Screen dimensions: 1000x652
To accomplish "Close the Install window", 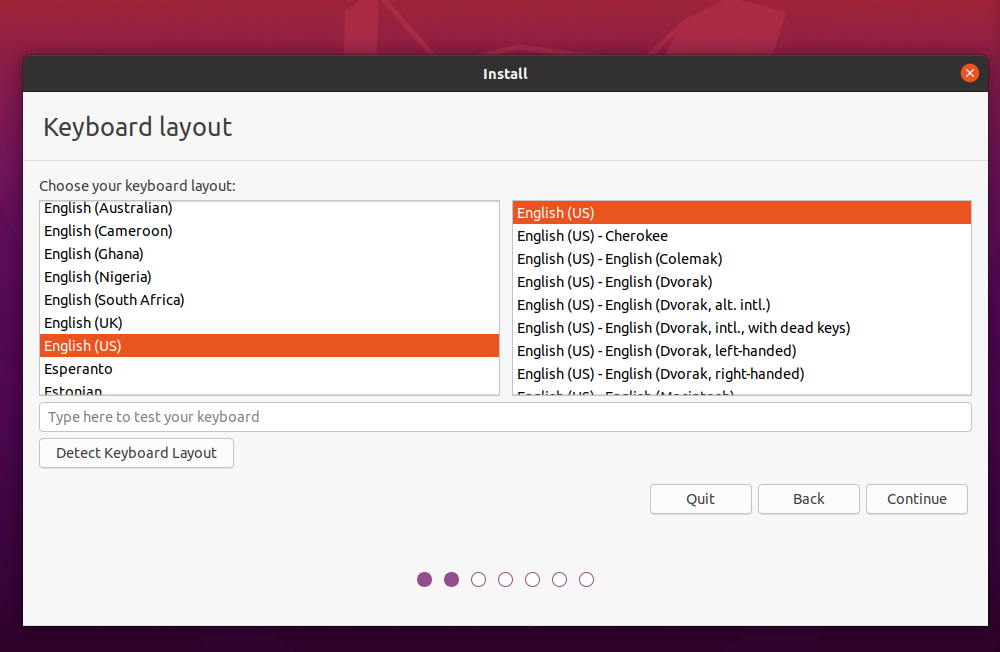I will [969, 73].
